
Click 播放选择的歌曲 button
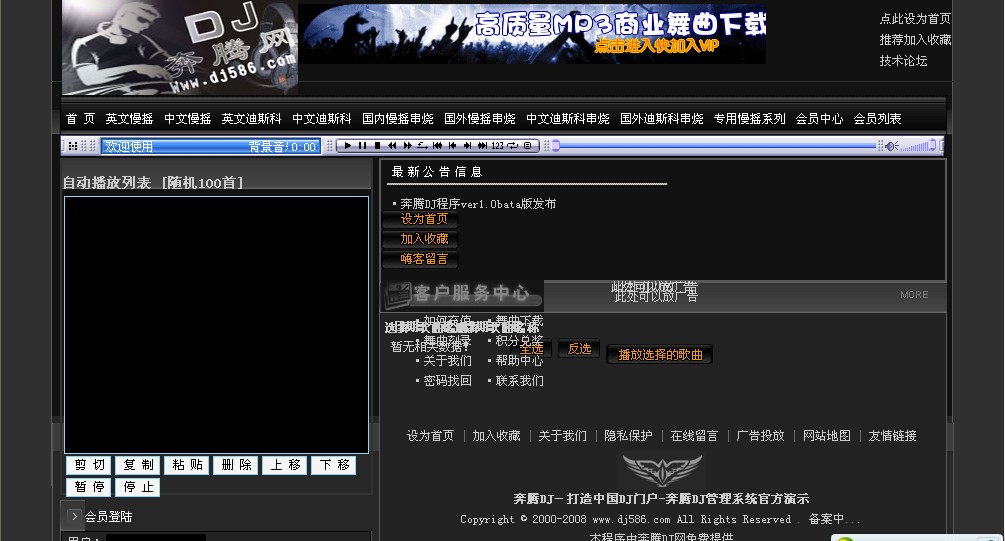(x=660, y=354)
